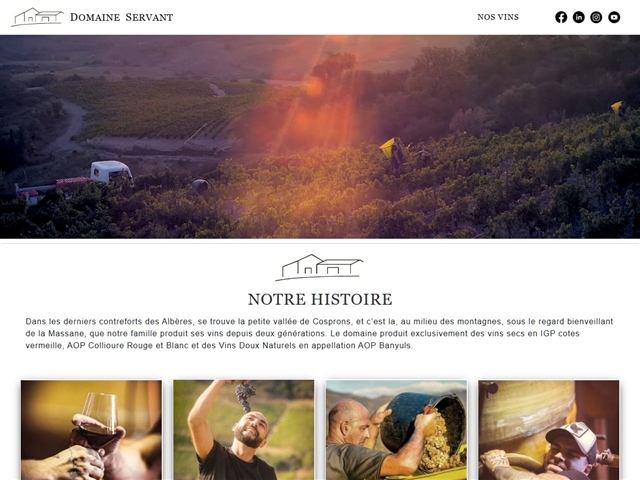
Task: Select the NOTRE HISTOIRE heading
Action: 320,299
